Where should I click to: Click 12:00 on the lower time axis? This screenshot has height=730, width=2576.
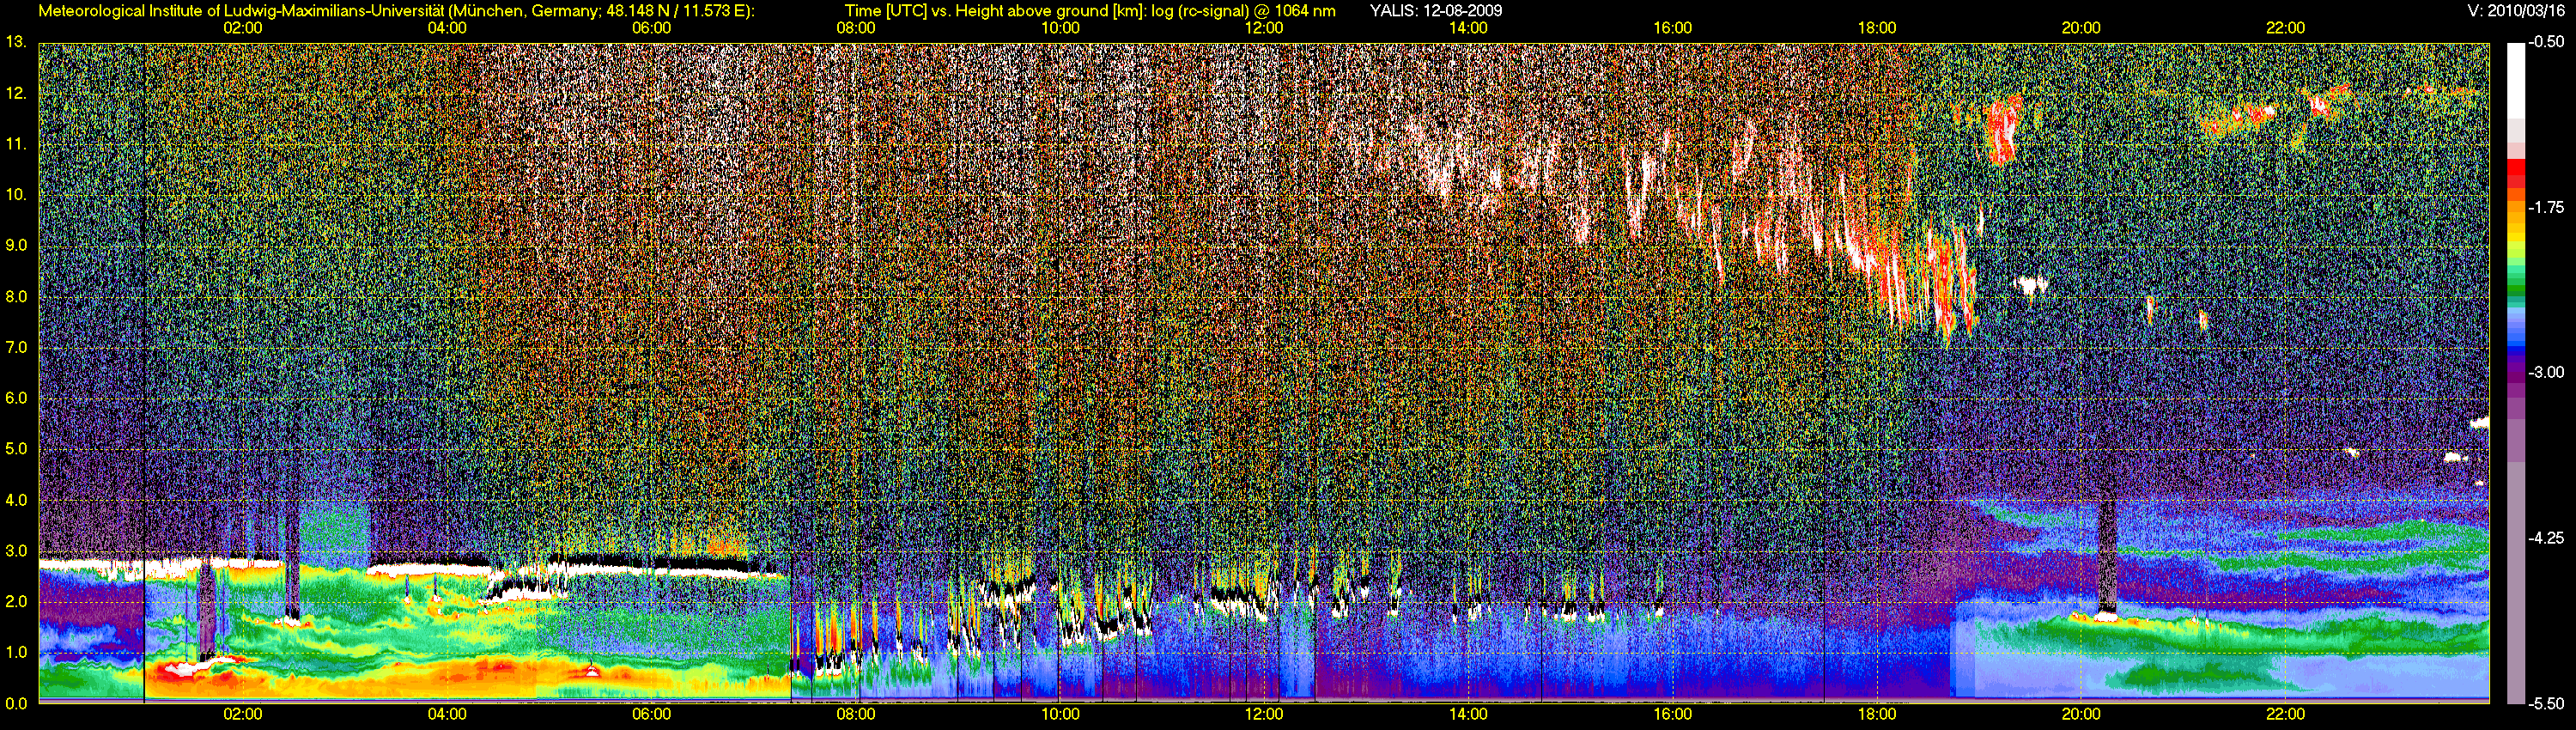click(x=1264, y=714)
